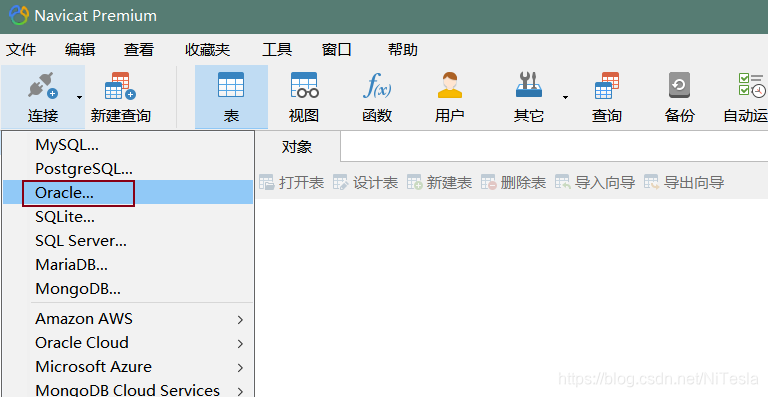
Task: Open the 窗口 menu
Action: (336, 49)
